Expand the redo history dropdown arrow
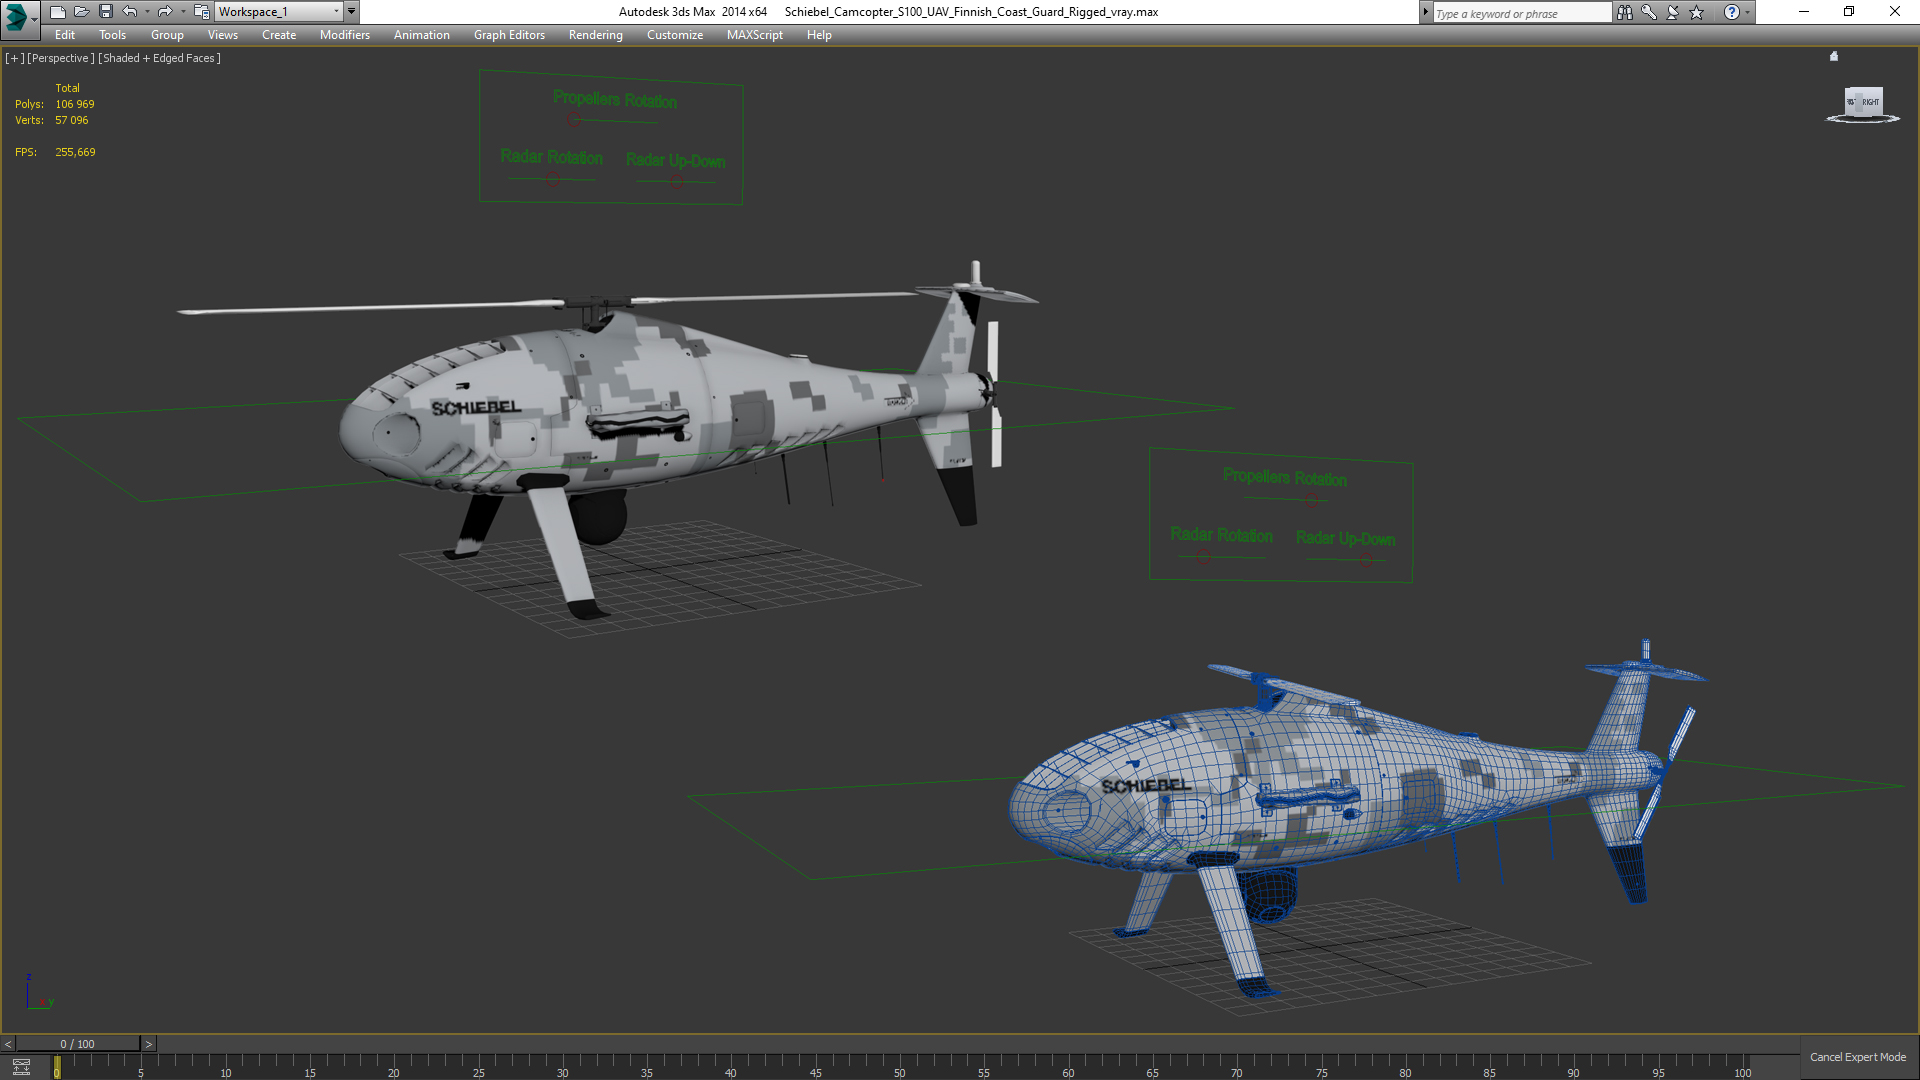1920x1080 pixels. pos(182,12)
